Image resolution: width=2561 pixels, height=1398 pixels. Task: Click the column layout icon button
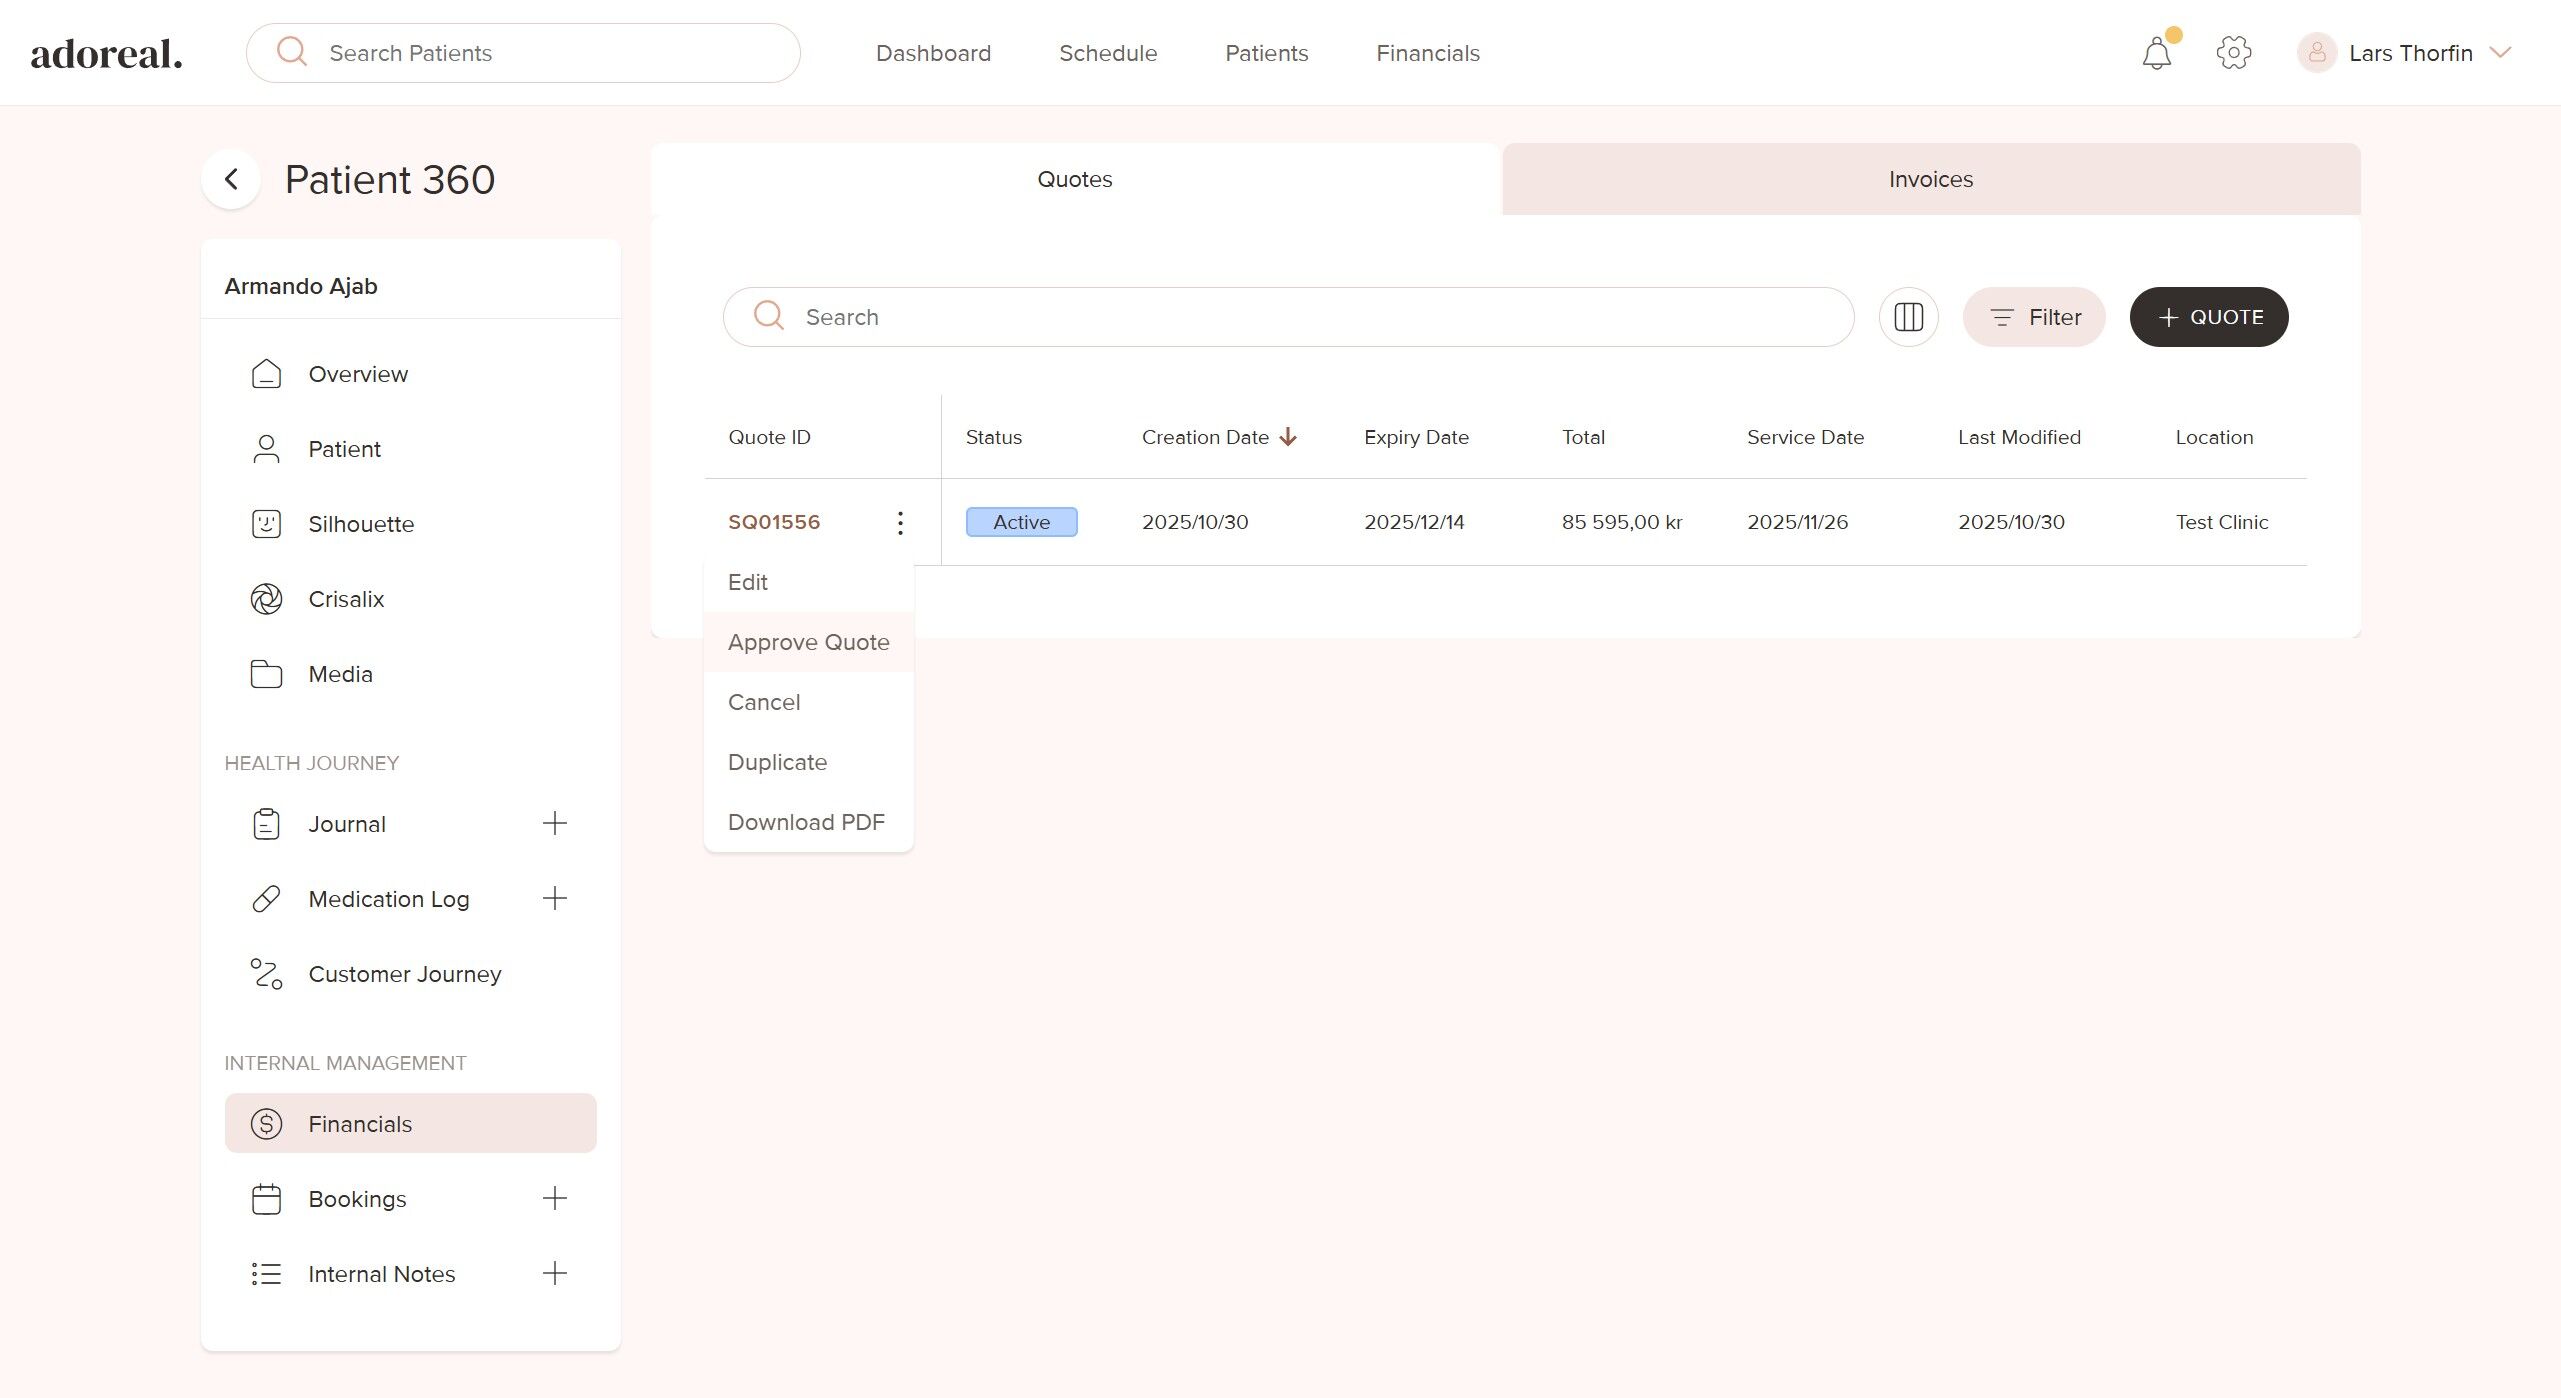(1908, 317)
